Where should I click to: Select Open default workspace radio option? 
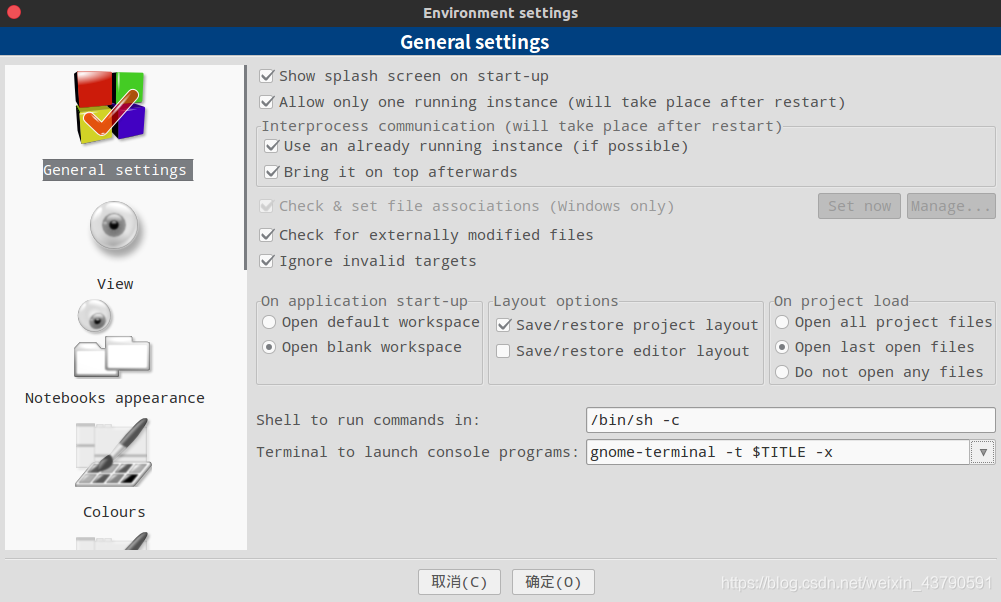[269, 322]
